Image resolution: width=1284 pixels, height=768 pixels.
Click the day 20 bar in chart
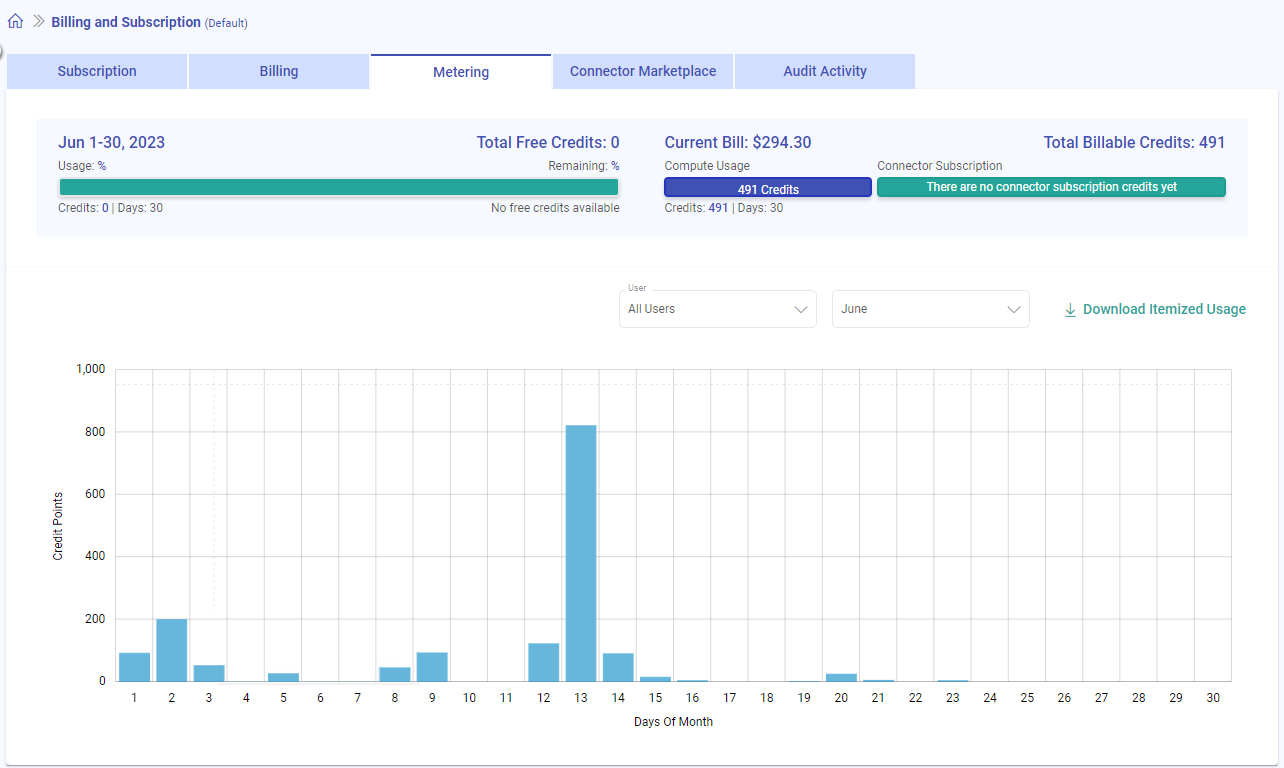tap(841, 677)
